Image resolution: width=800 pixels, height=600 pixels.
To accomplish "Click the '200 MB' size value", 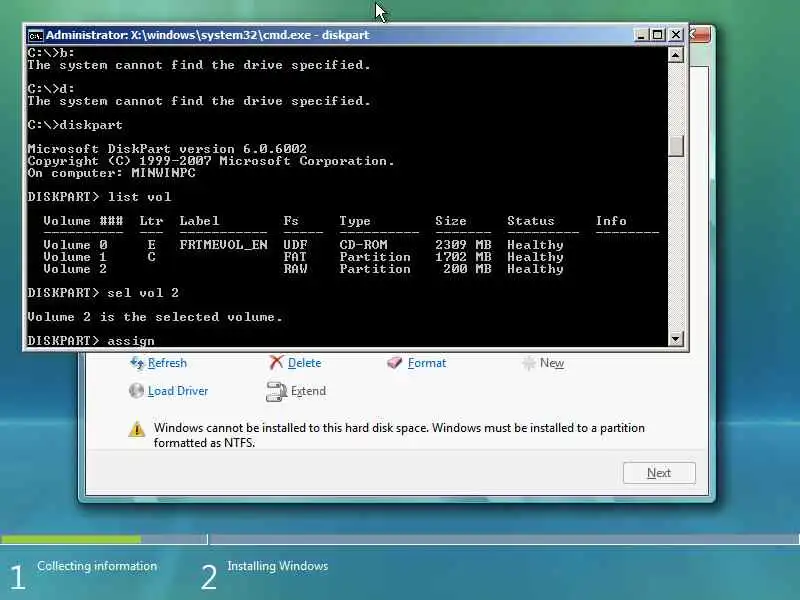I will [467, 269].
